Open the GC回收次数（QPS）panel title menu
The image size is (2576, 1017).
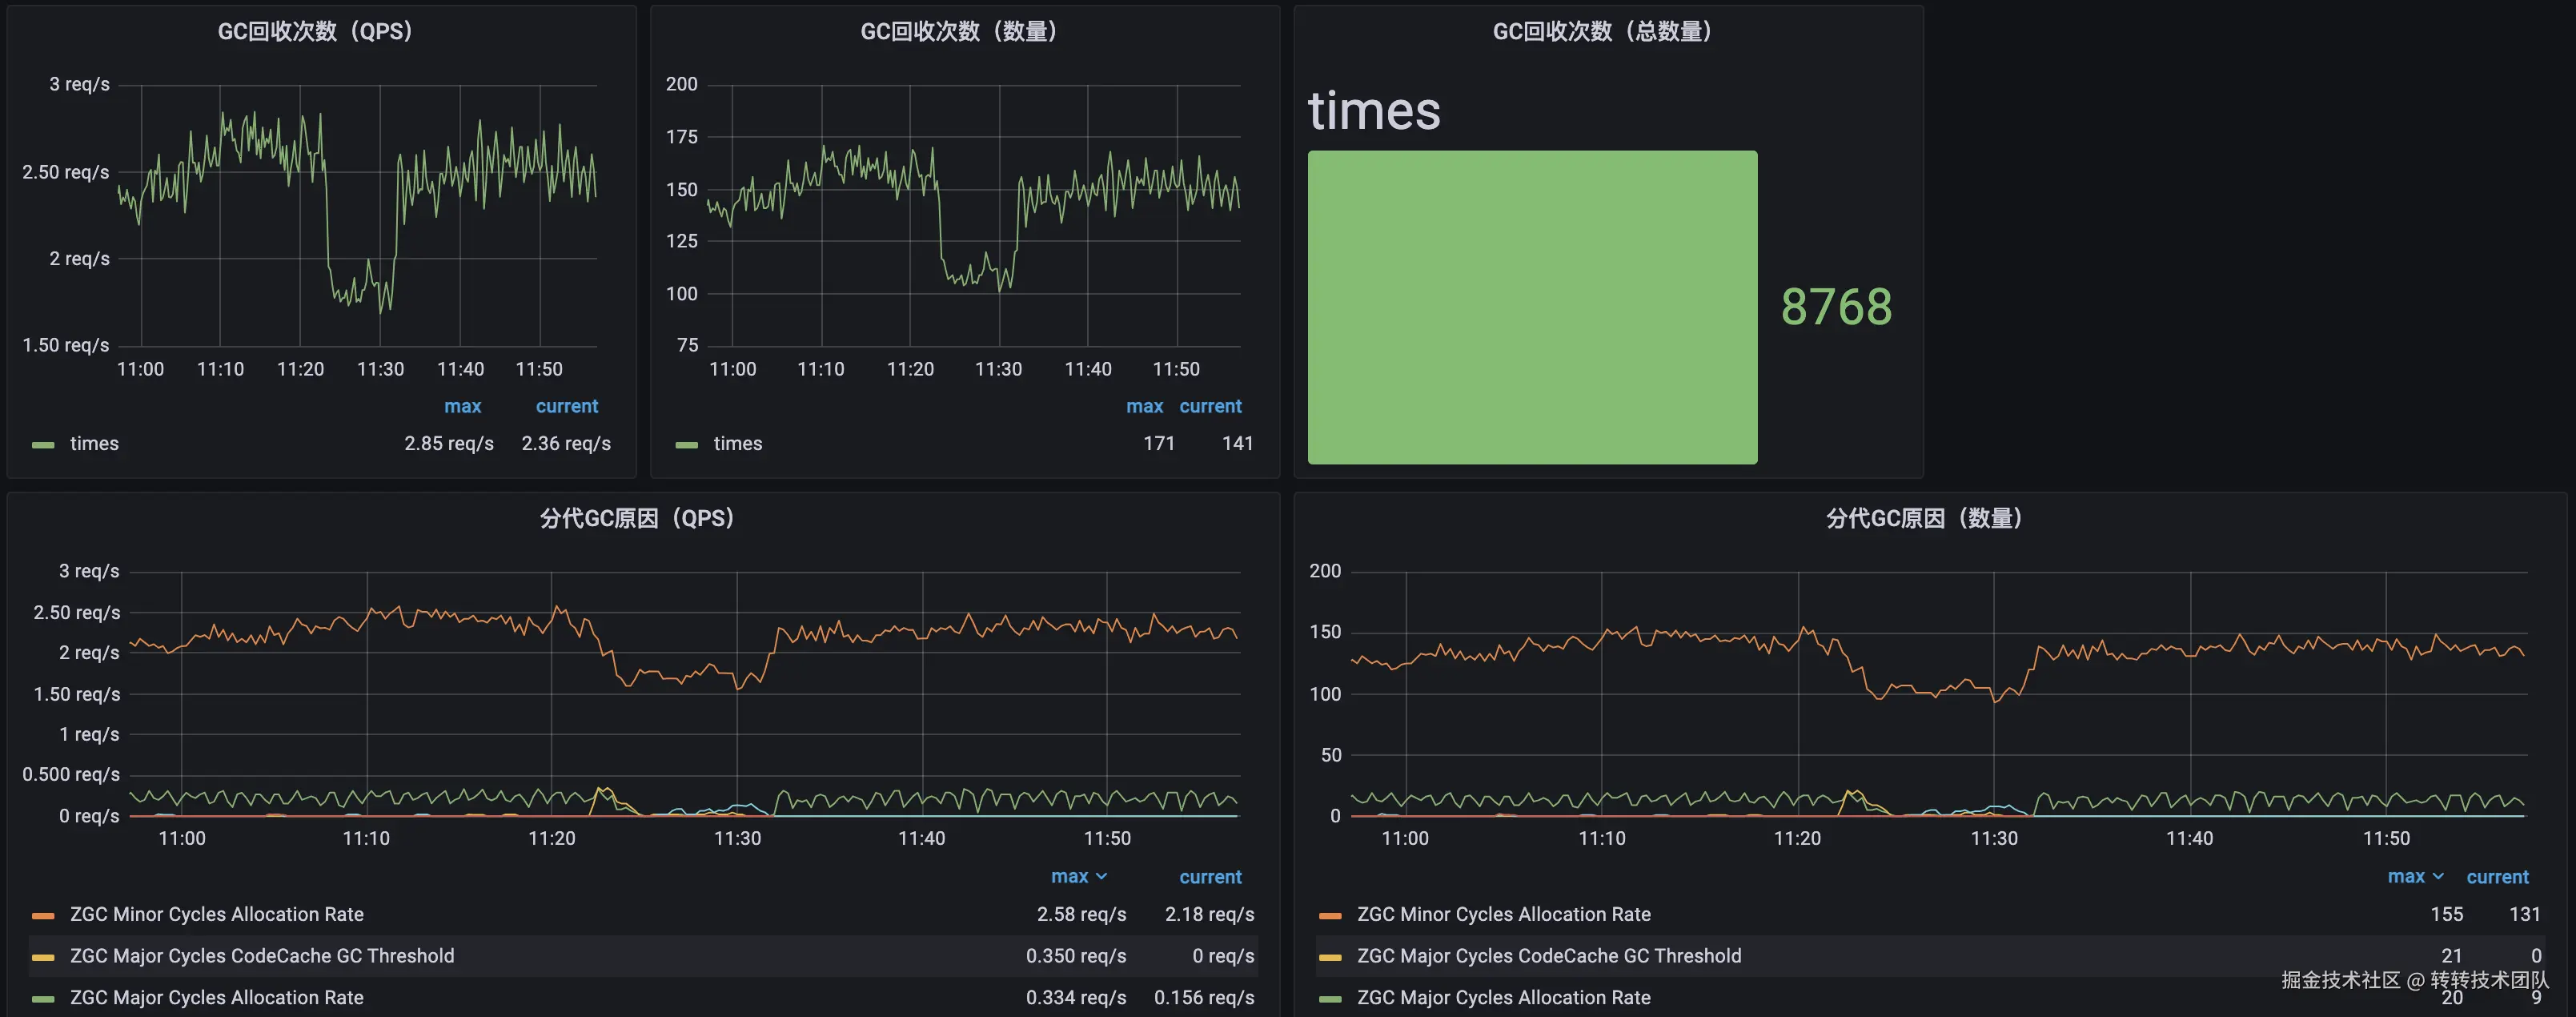pyautogui.click(x=315, y=31)
